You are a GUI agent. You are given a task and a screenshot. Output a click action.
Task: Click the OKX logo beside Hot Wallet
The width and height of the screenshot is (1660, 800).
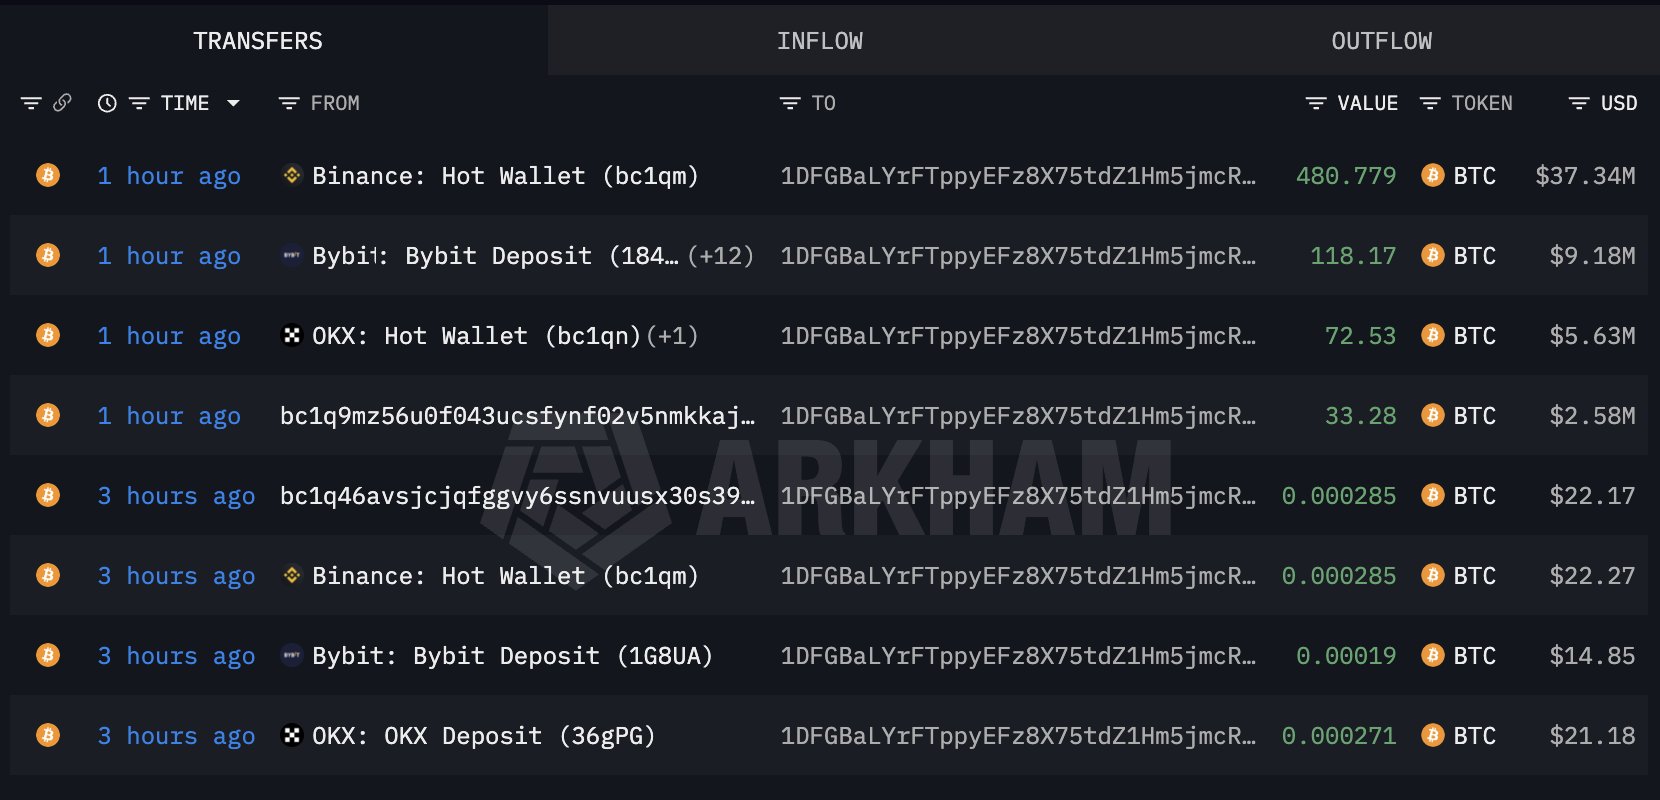point(292,335)
